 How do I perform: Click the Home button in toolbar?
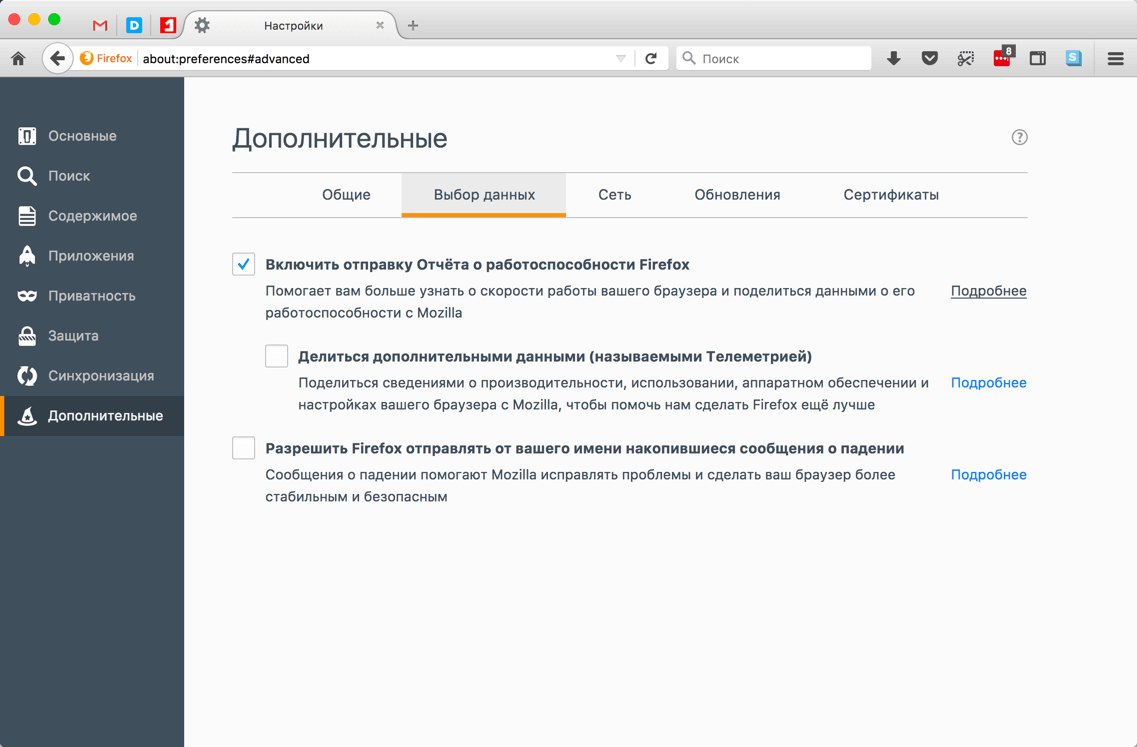18,59
